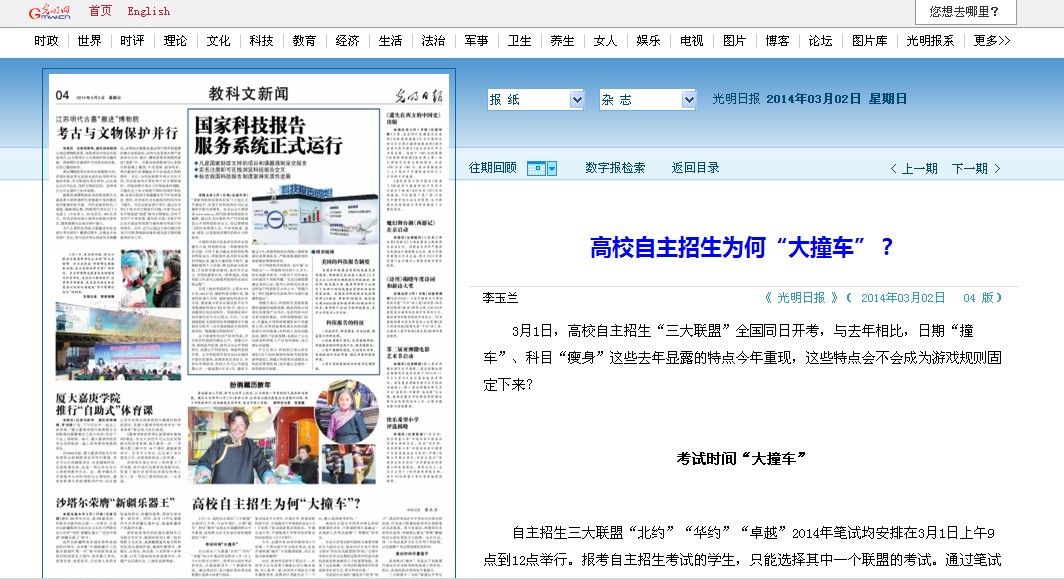Click the 数字报检索 search link
Screen dimensions: 1064x579
point(615,168)
